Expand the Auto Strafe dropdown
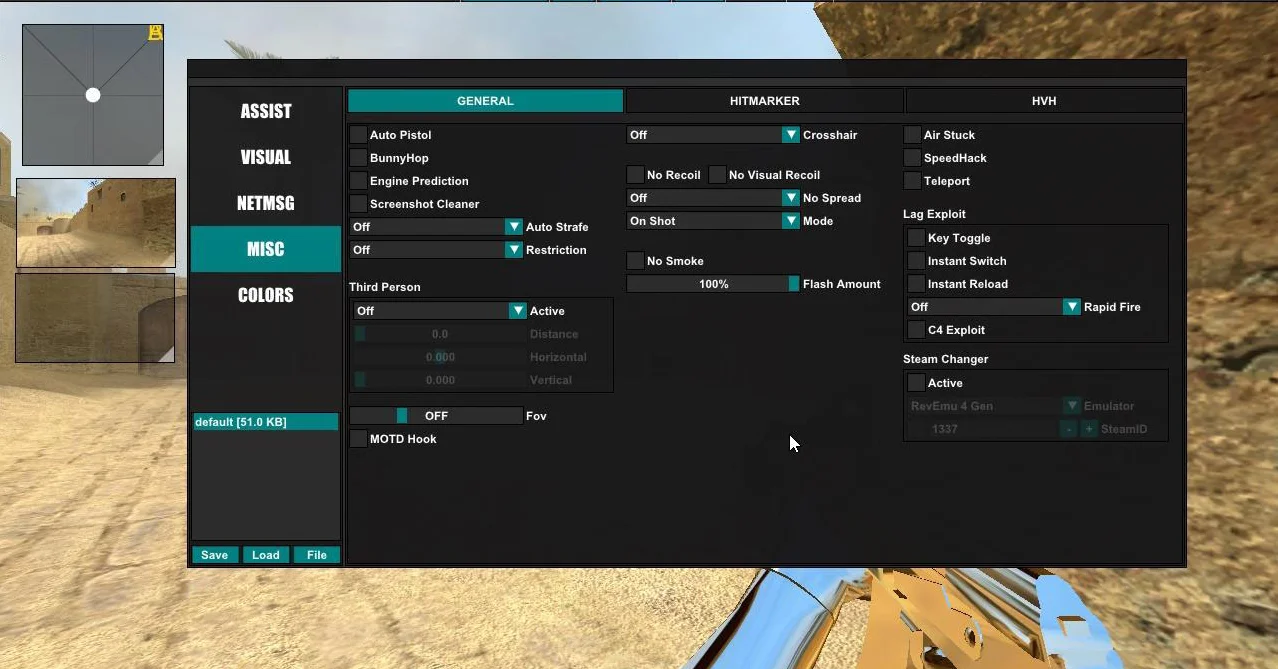 click(x=436, y=227)
